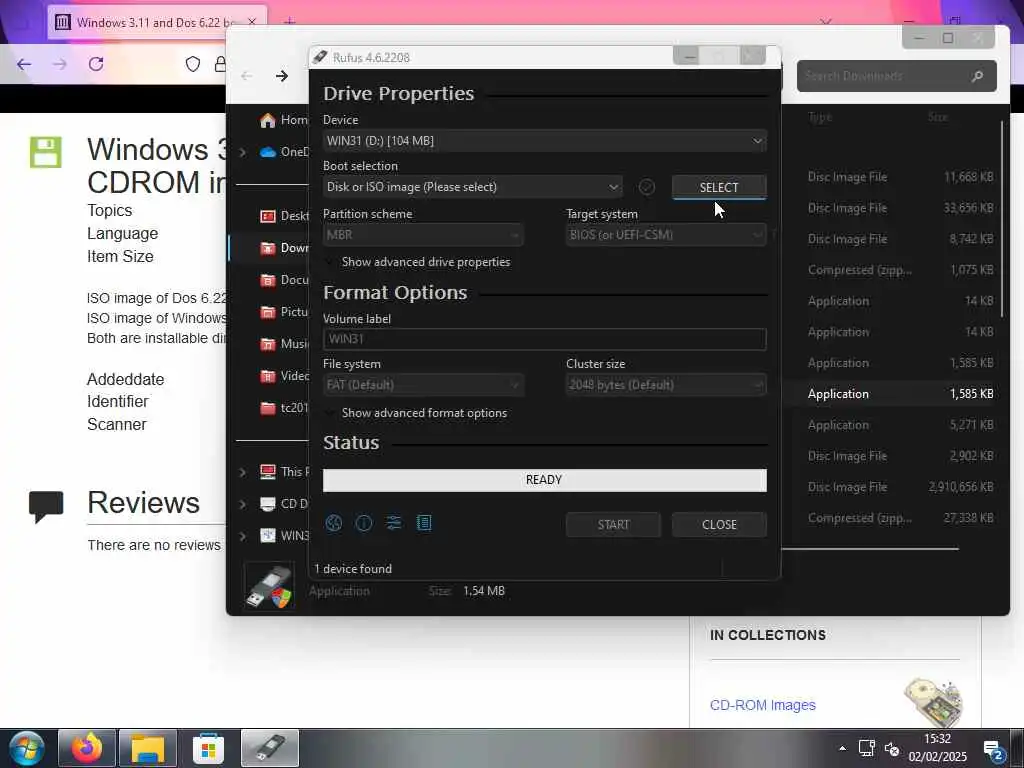The image size is (1024, 768).
Task: Click the WIN31 drive icon in sidebar
Action: click(268, 536)
